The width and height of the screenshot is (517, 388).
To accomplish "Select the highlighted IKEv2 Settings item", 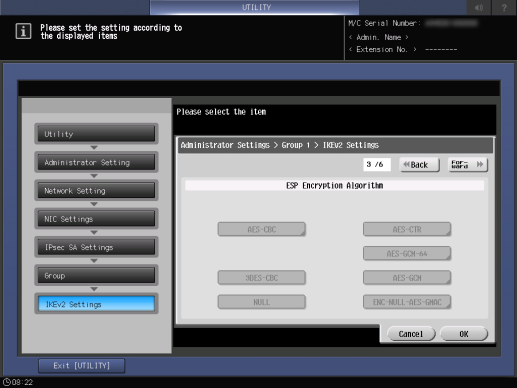I will click(x=96, y=304).
